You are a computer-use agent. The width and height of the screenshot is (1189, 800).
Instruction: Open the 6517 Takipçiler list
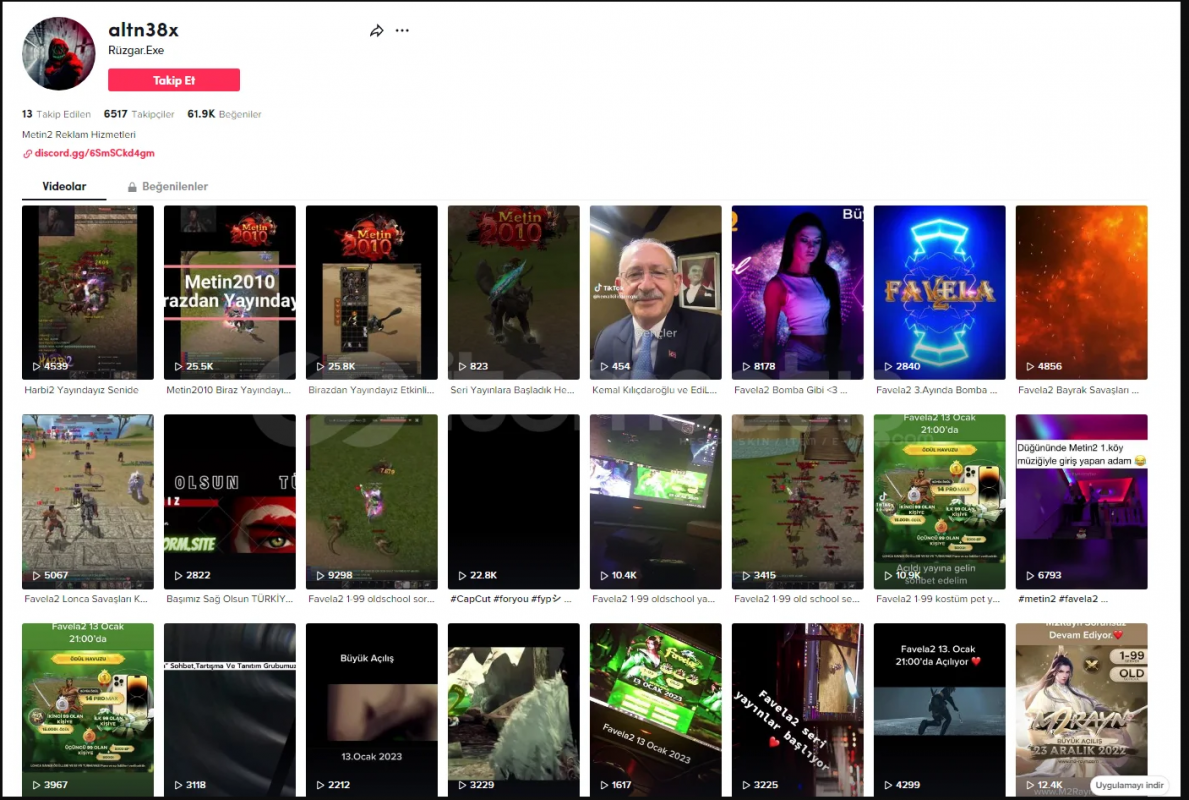(139, 115)
